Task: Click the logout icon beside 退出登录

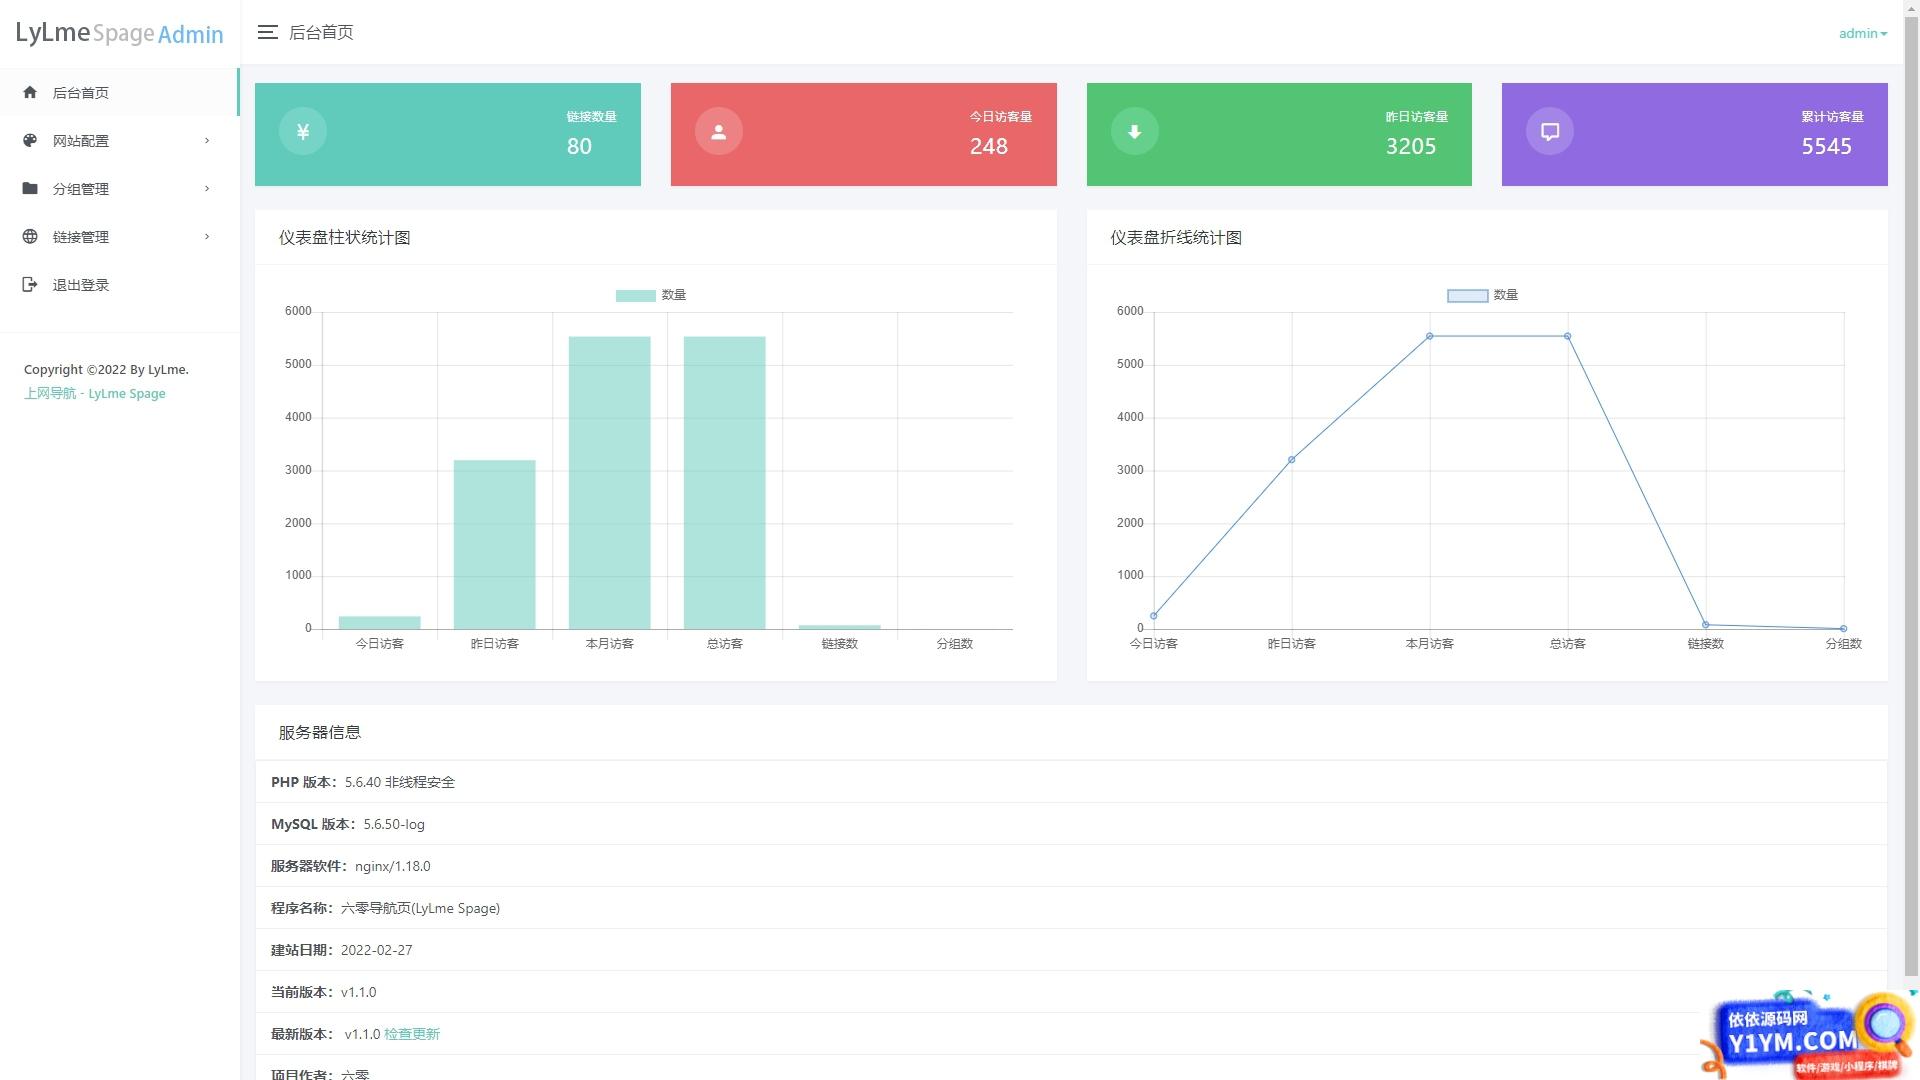Action: tap(30, 284)
